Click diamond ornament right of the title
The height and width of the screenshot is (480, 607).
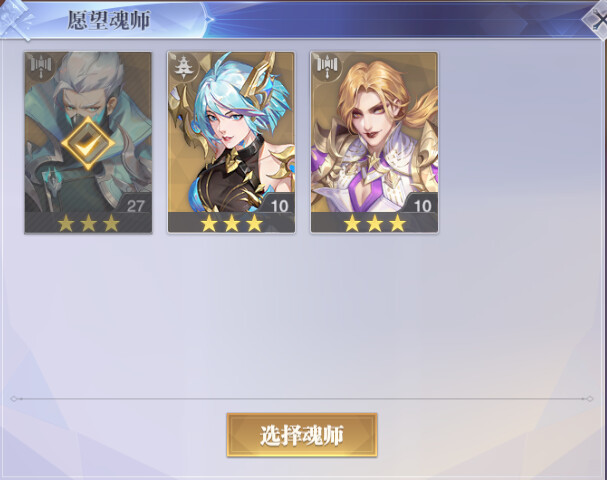coord(209,19)
